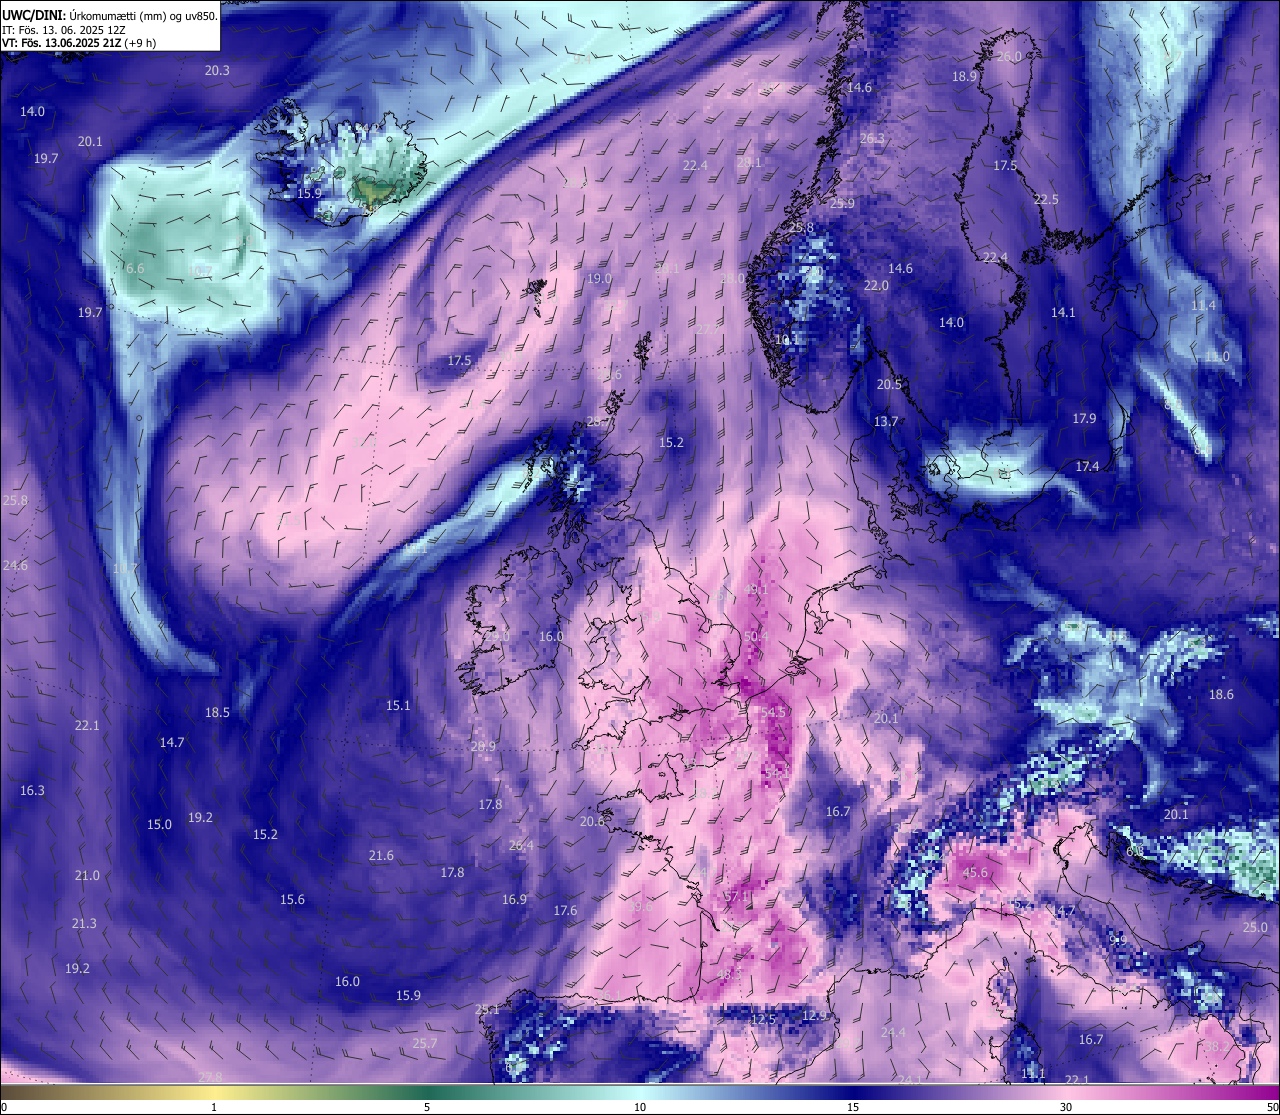Click the 25.9 value on Norway's coast
The width and height of the screenshot is (1280, 1115).
tap(843, 204)
